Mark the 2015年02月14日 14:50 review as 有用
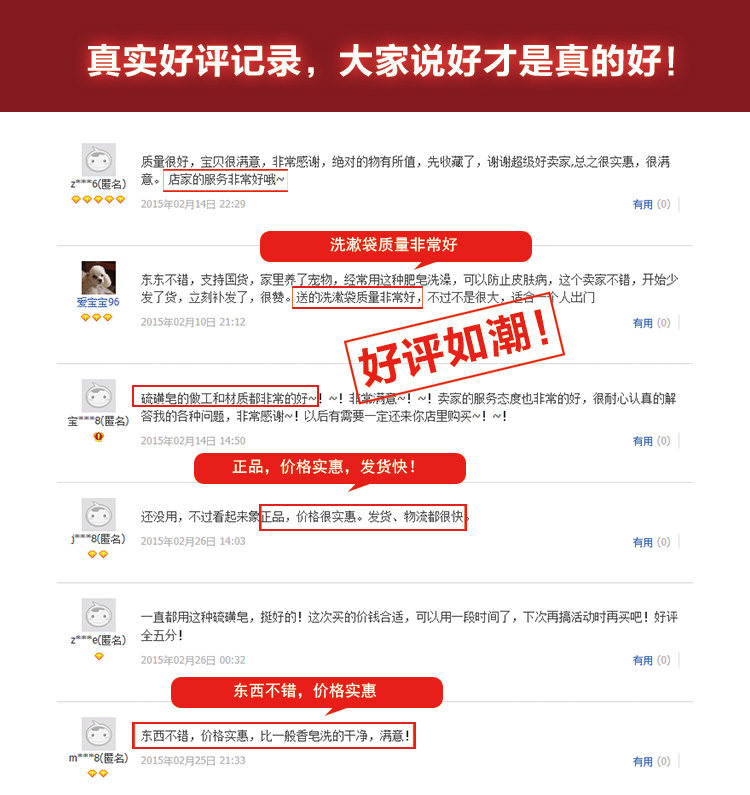Image resolution: width=750 pixels, height=795 pixels. [642, 441]
